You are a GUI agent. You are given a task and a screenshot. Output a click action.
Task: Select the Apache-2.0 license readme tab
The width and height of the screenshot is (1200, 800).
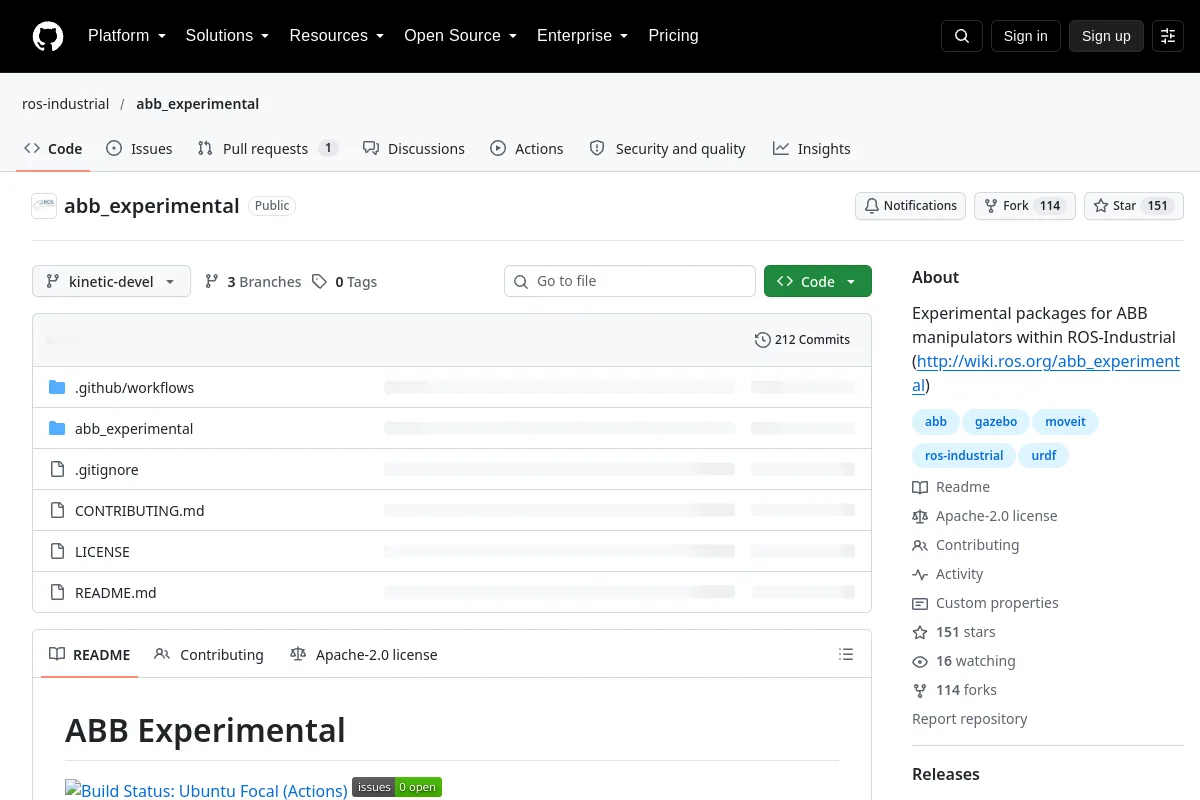coord(364,655)
